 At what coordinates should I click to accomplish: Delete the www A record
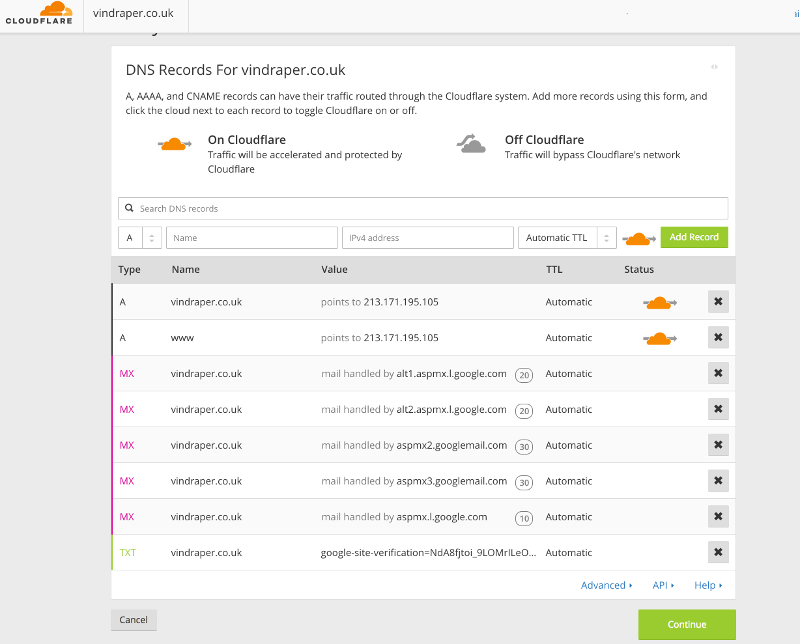pyautogui.click(x=718, y=337)
